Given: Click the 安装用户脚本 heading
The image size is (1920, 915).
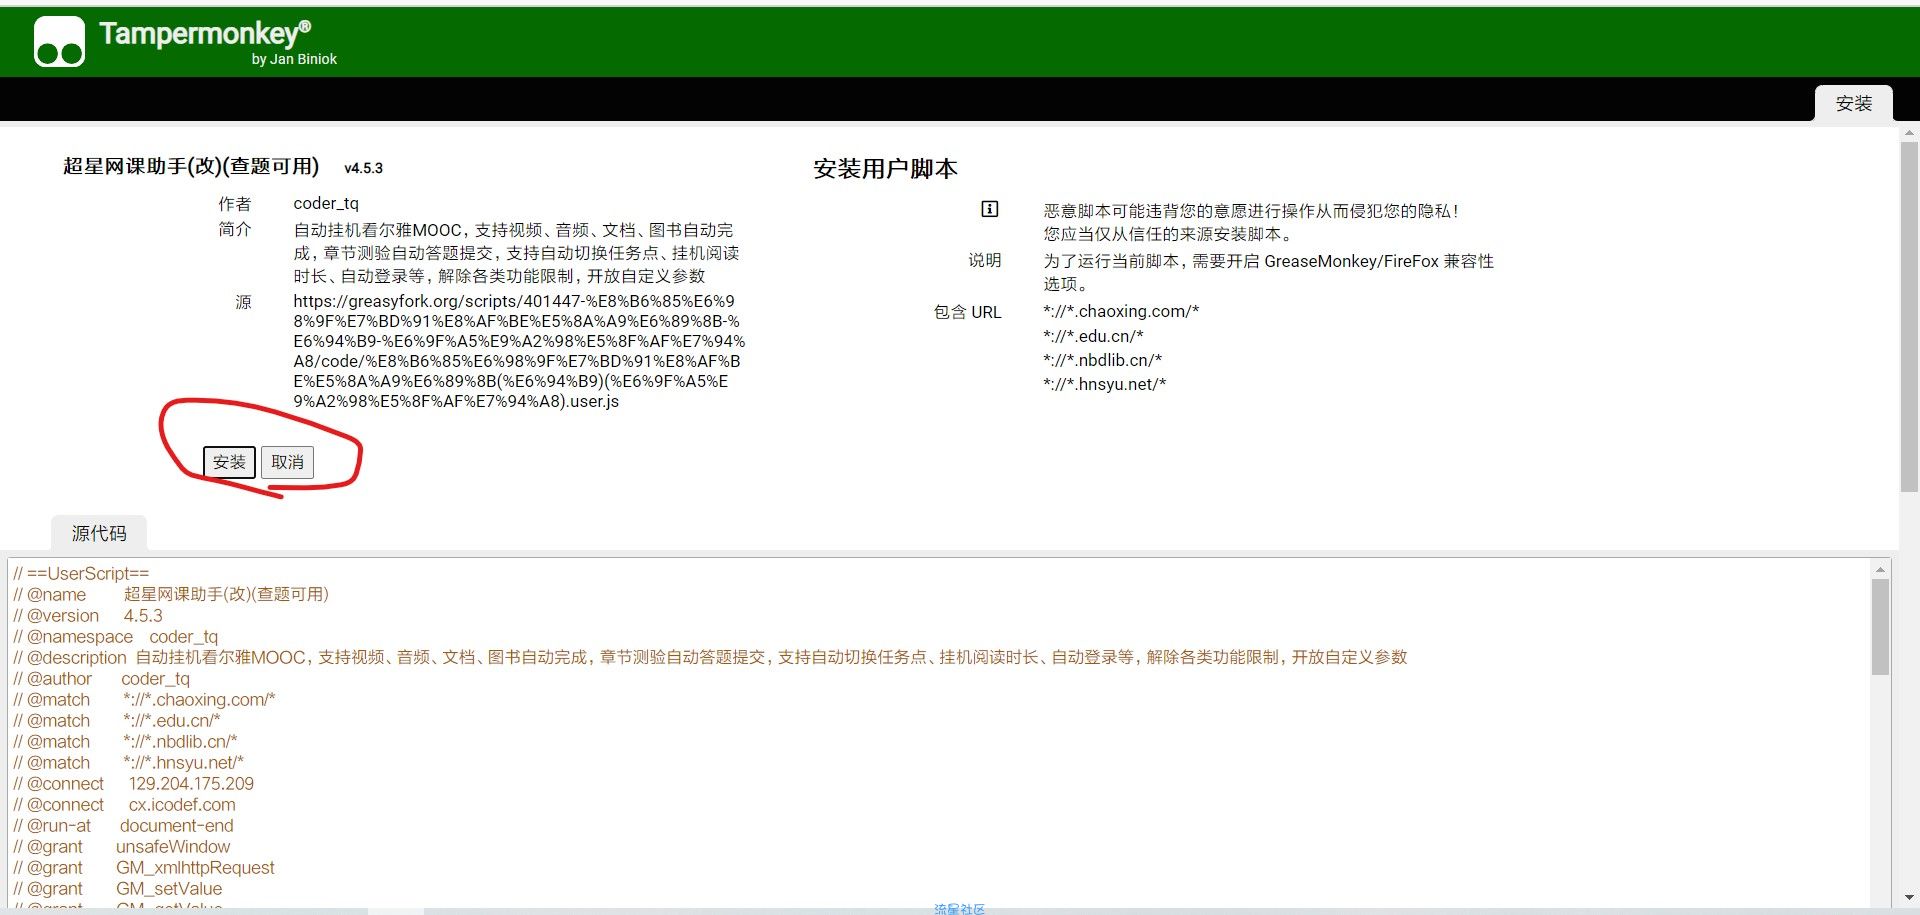Looking at the screenshot, I should pyautogui.click(x=885, y=168).
